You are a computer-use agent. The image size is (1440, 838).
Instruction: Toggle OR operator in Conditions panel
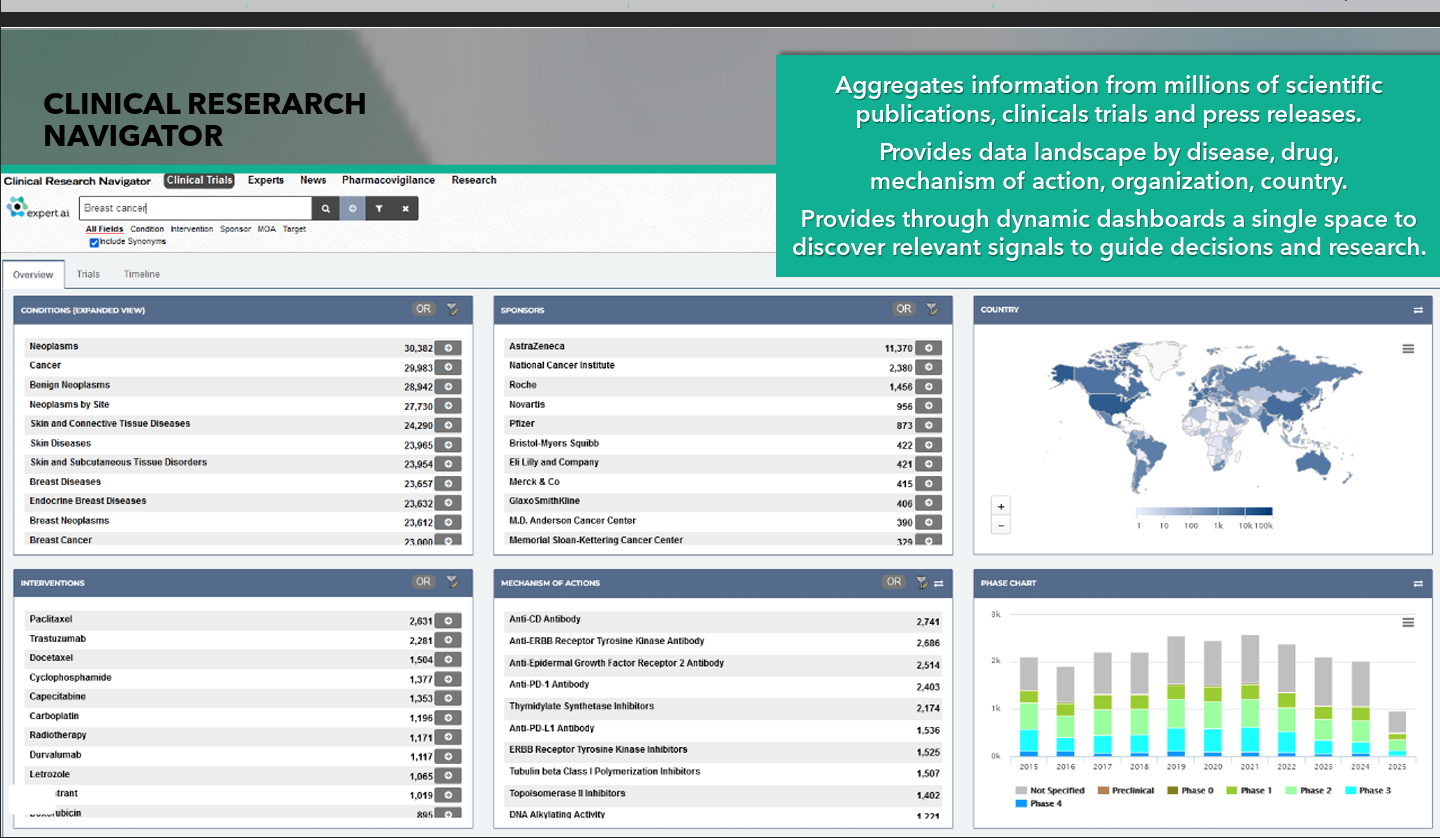[424, 309]
